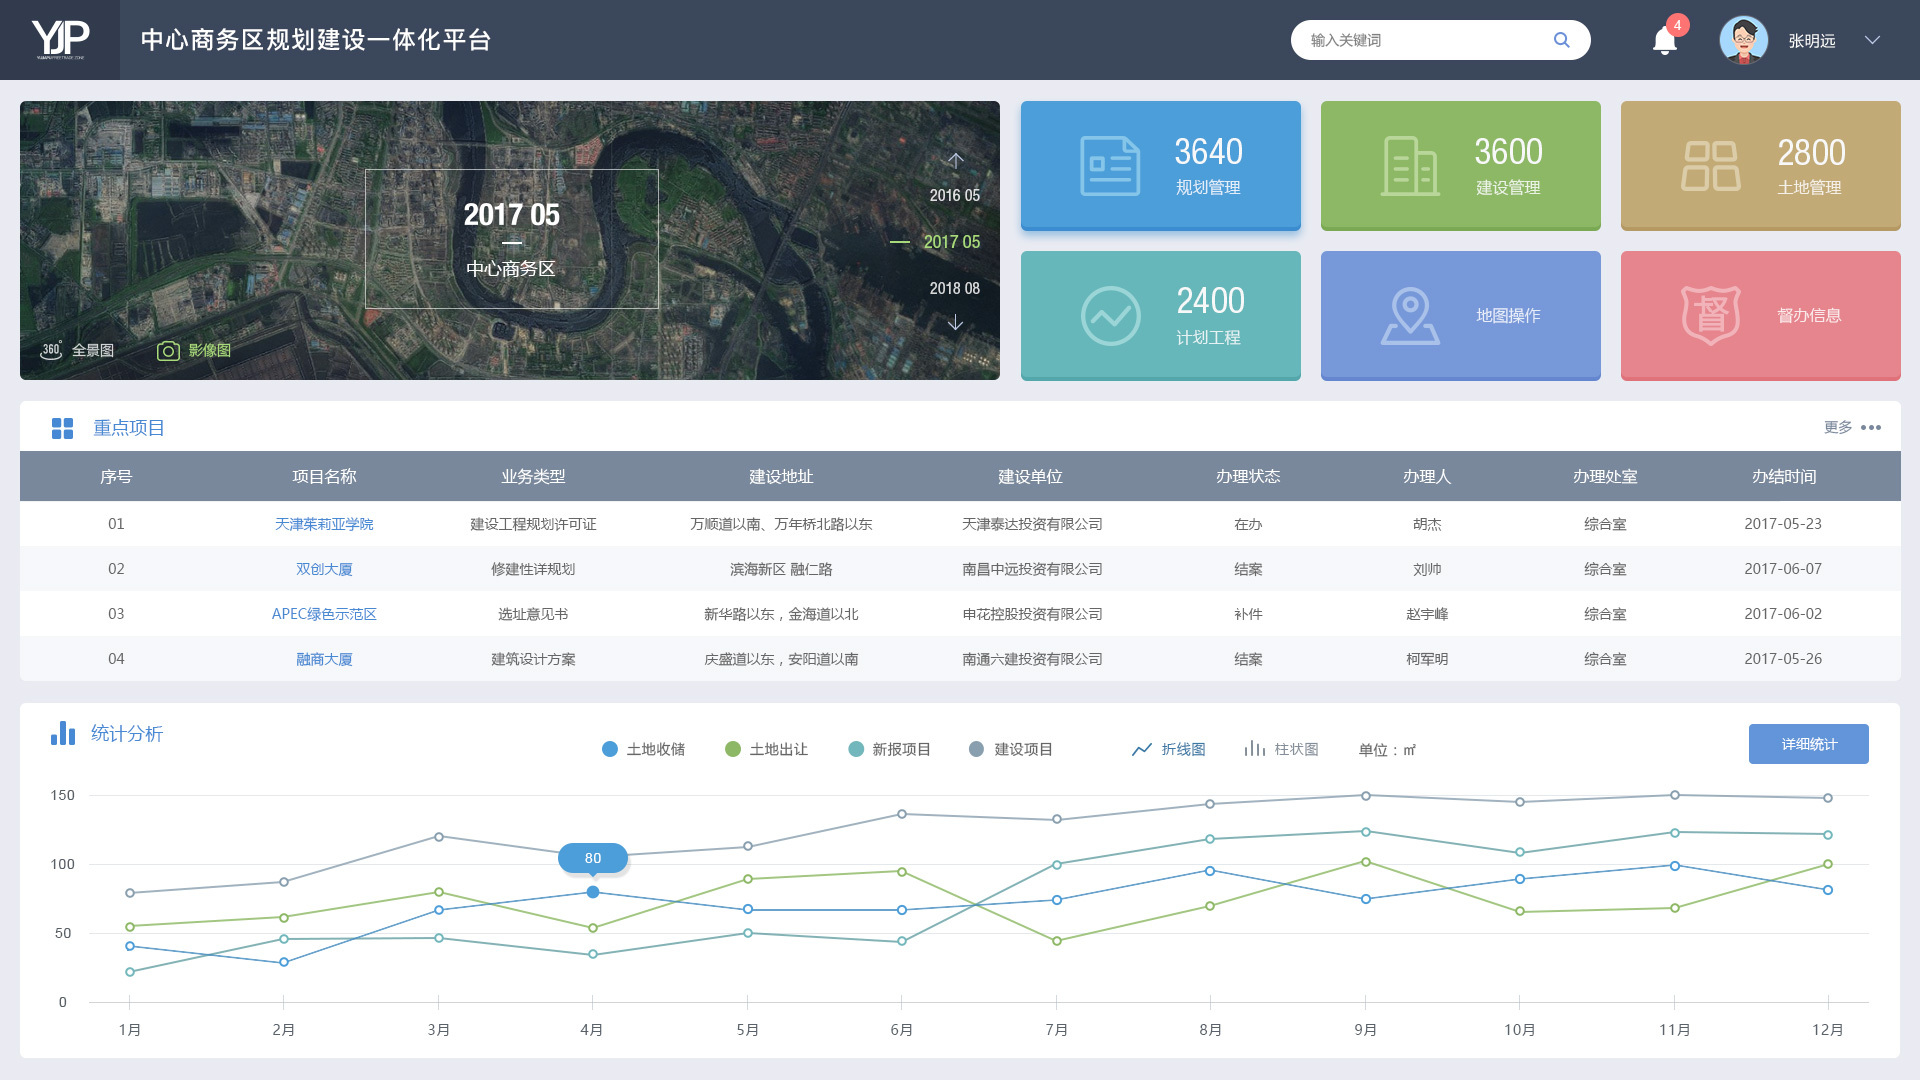Screen dimensions: 1920x1080
Task: Open the 融商大厦 project link
Action: pyautogui.click(x=324, y=659)
